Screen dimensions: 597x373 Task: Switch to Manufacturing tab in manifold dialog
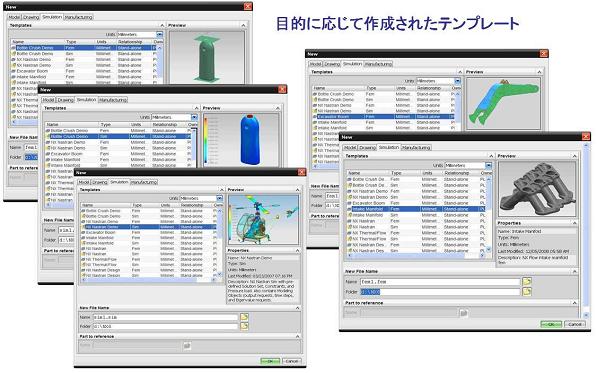(416, 148)
